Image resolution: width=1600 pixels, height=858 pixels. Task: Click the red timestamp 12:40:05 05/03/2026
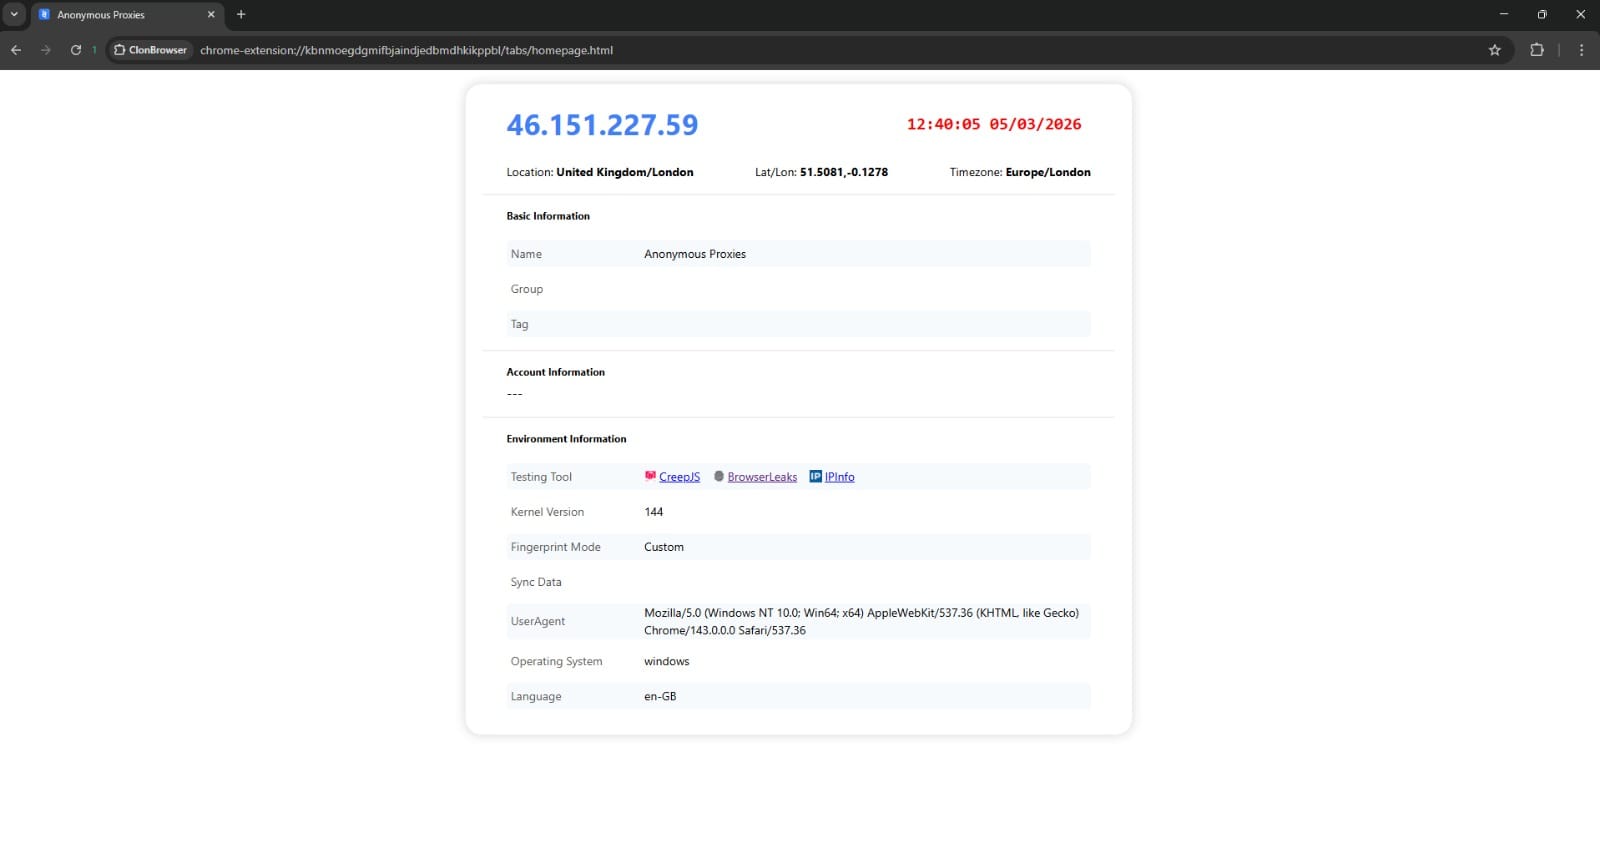994,124
